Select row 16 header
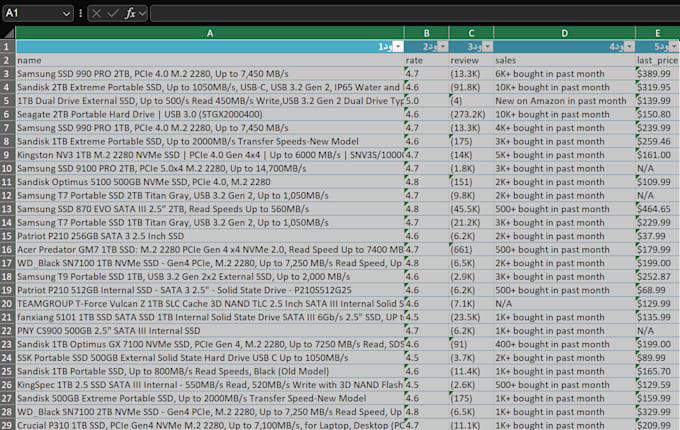The height and width of the screenshot is (430, 680). click(7, 250)
